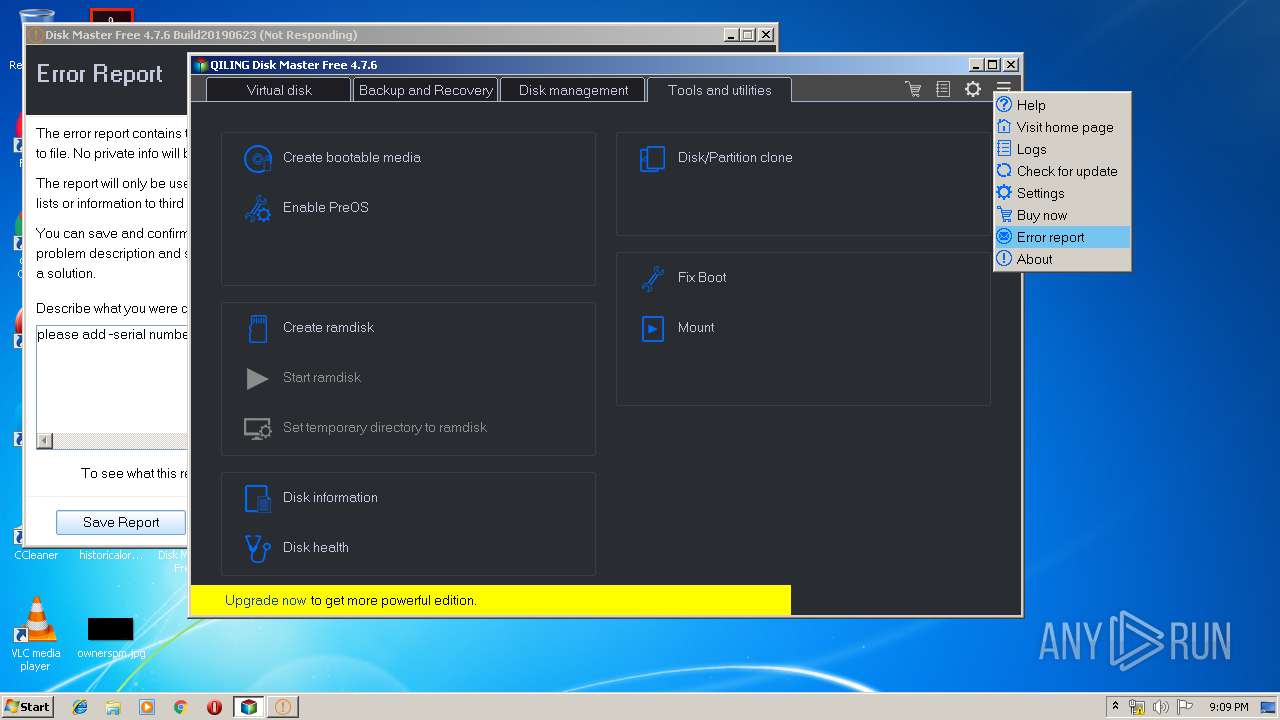Launch the Disk/Partition clone tool

coord(716,158)
